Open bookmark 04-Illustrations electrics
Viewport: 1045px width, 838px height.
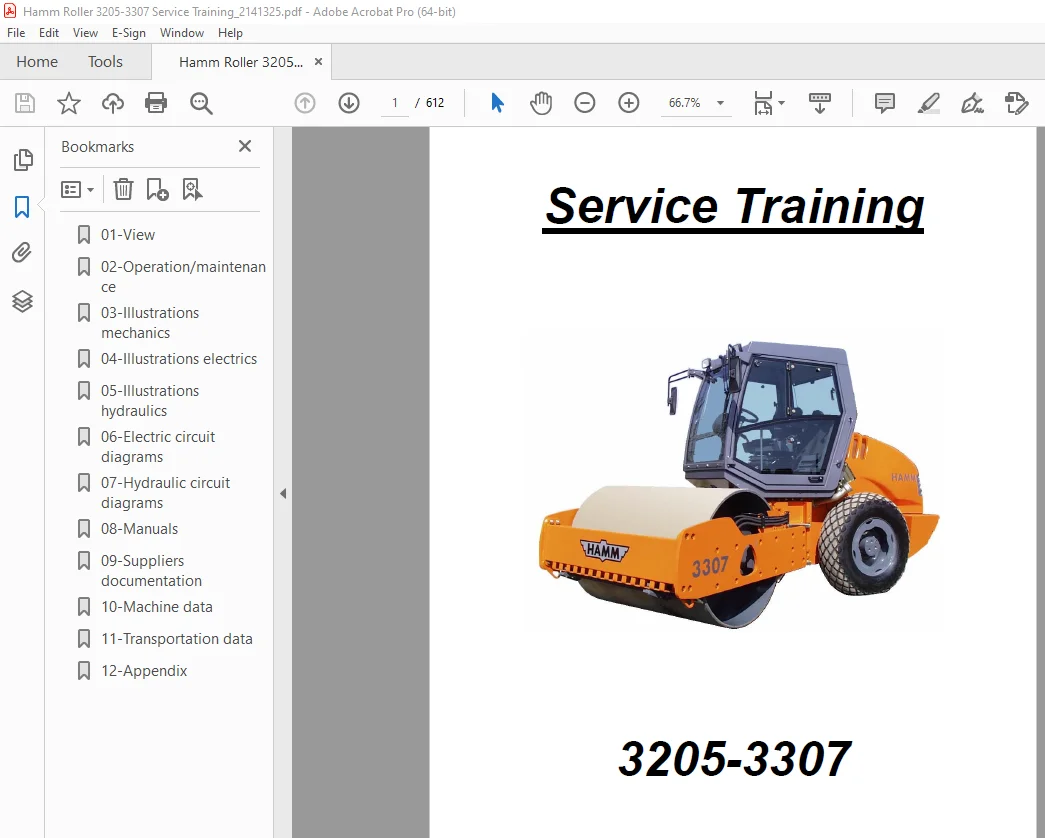pos(179,359)
